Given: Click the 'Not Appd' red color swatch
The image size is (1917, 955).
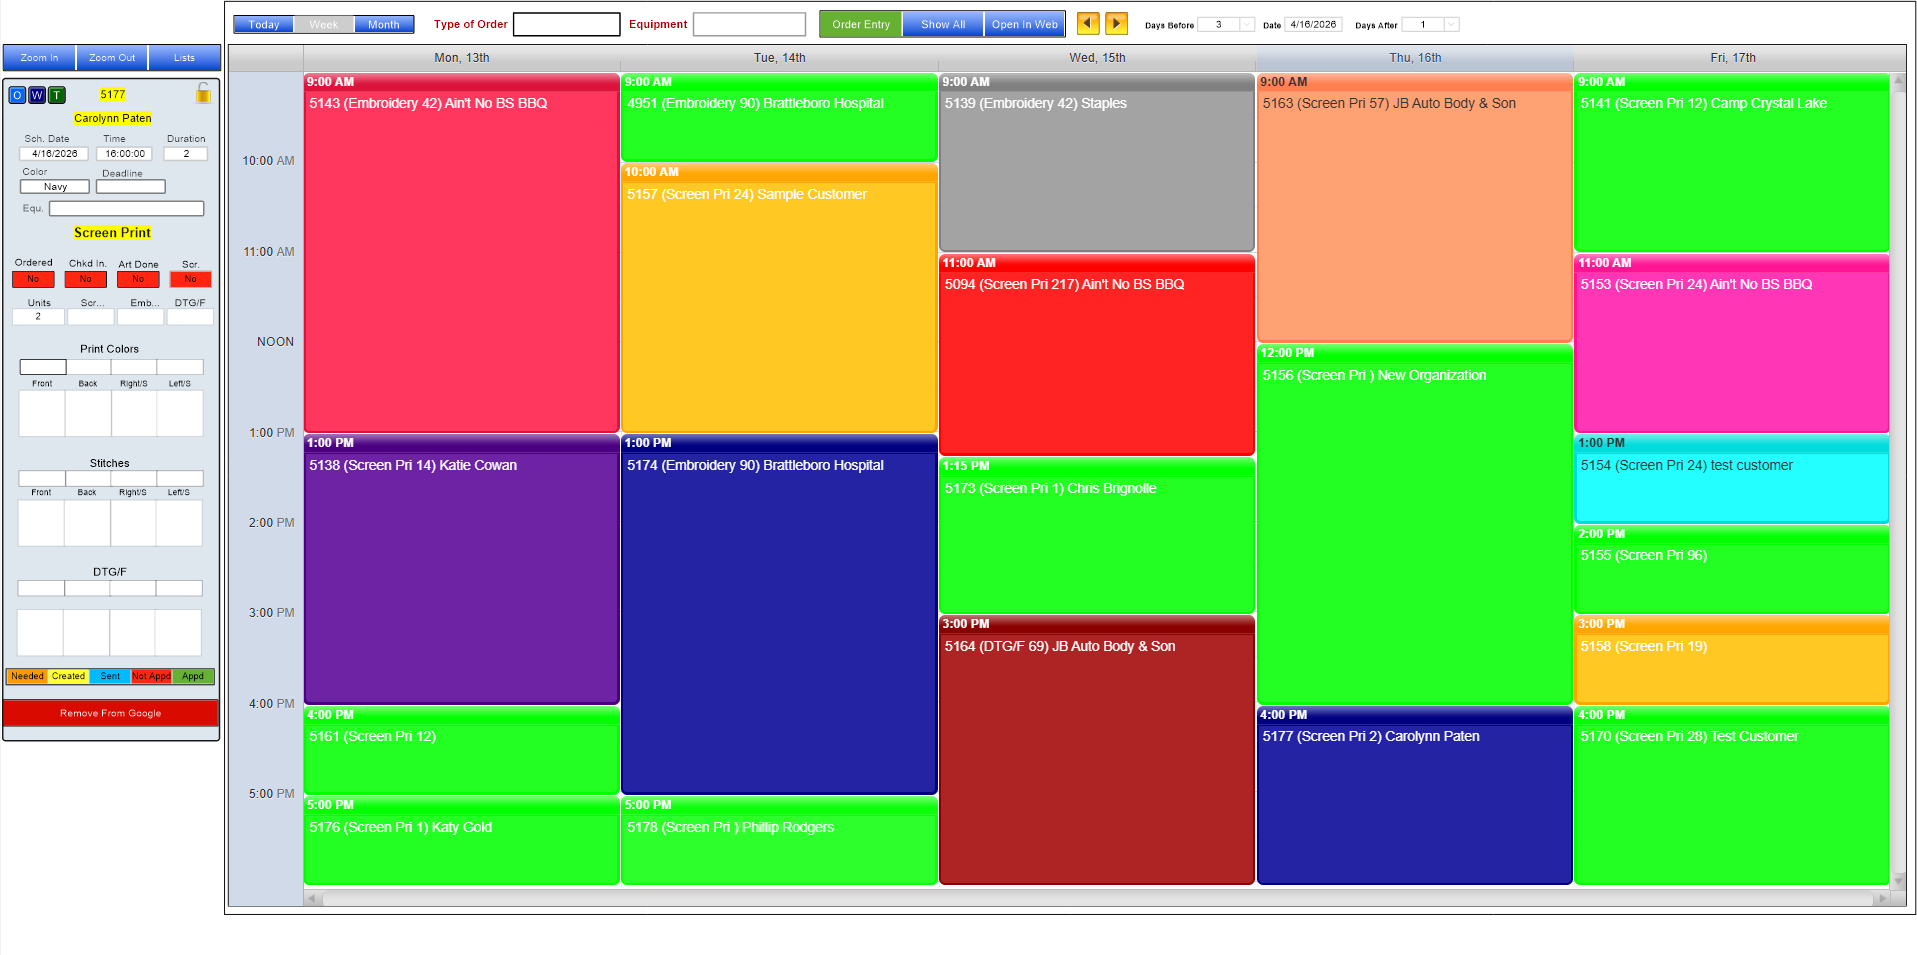Looking at the screenshot, I should [x=151, y=676].
